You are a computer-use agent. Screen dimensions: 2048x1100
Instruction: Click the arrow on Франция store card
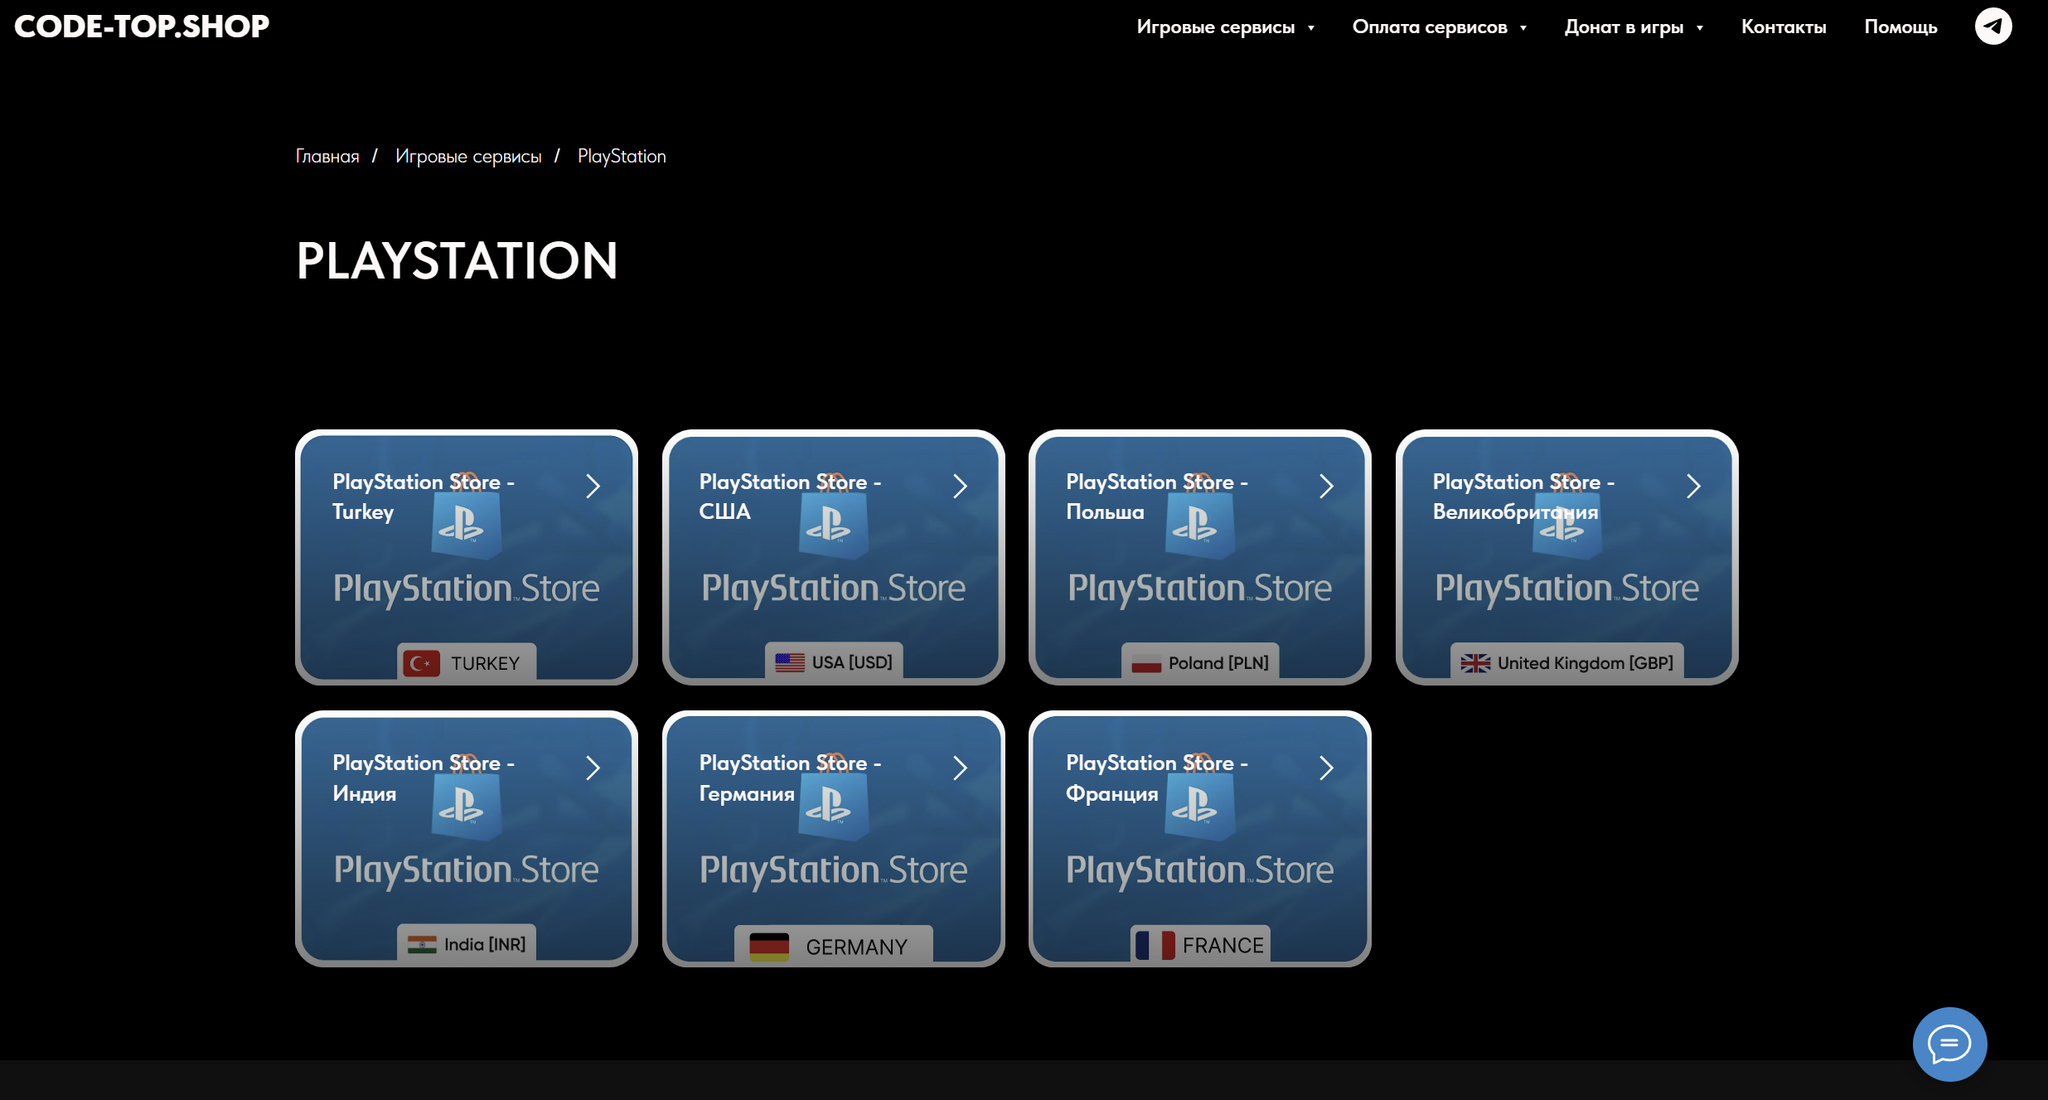coord(1326,768)
